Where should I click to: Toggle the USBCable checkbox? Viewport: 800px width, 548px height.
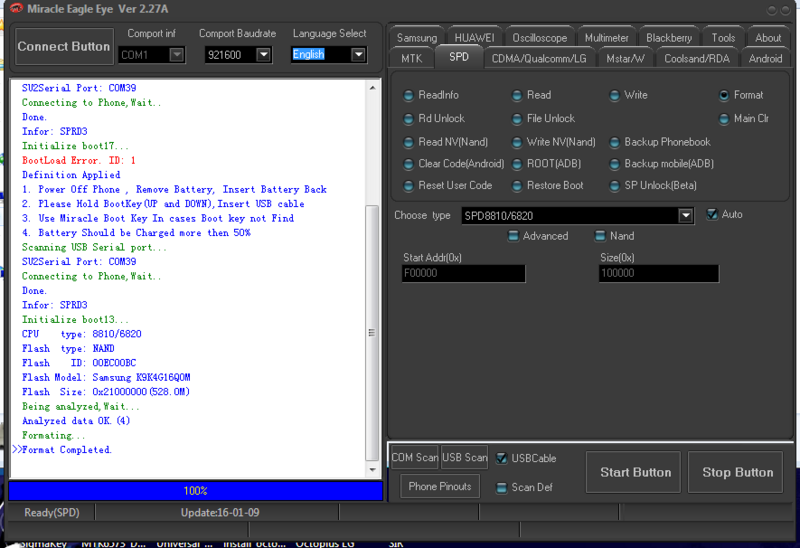pos(502,458)
